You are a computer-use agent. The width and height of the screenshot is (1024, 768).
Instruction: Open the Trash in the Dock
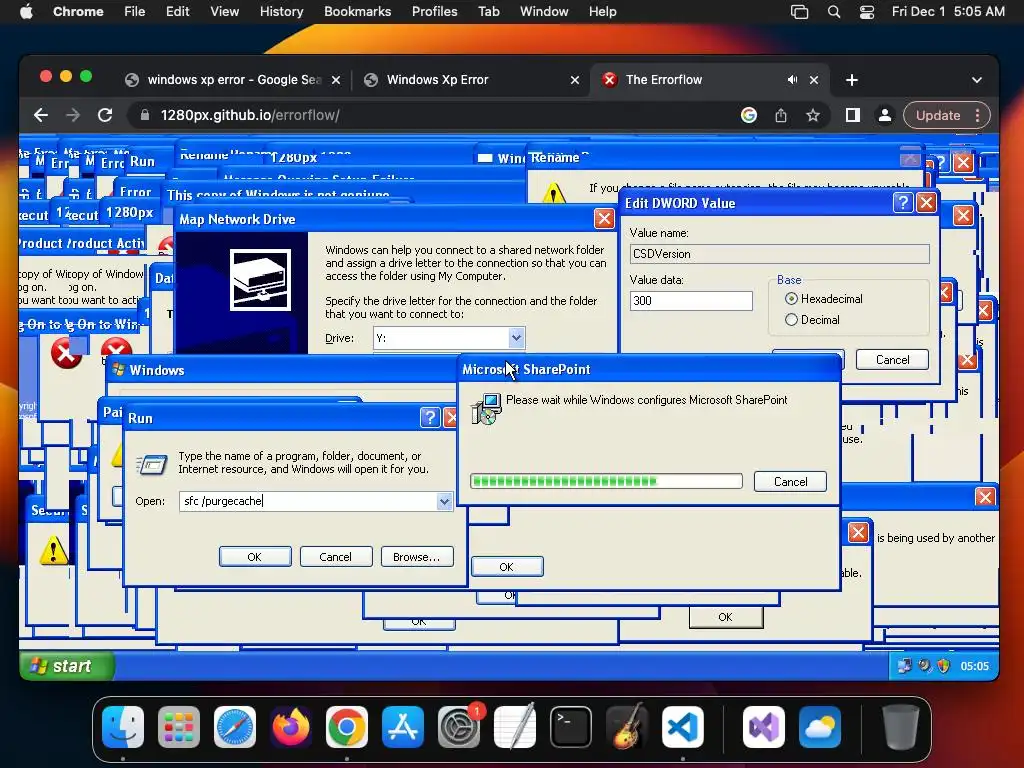(901, 727)
